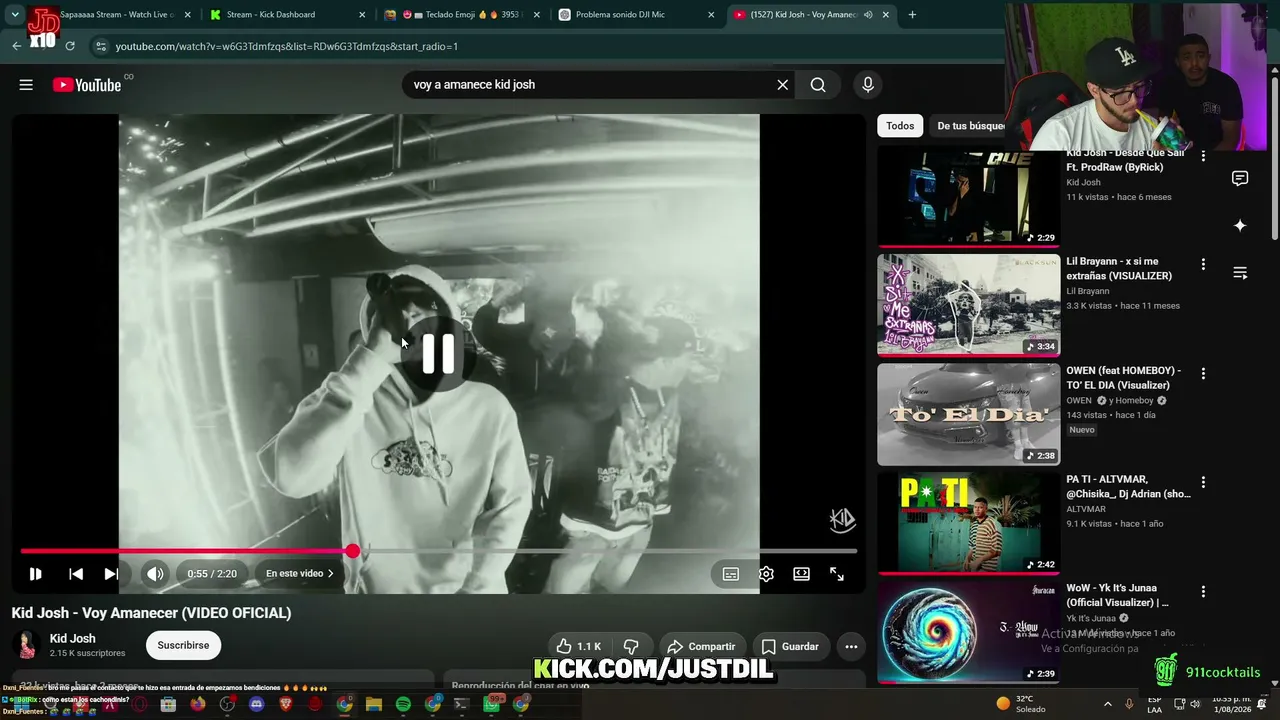
Task: Switch the player to theater mode
Action: [801, 574]
